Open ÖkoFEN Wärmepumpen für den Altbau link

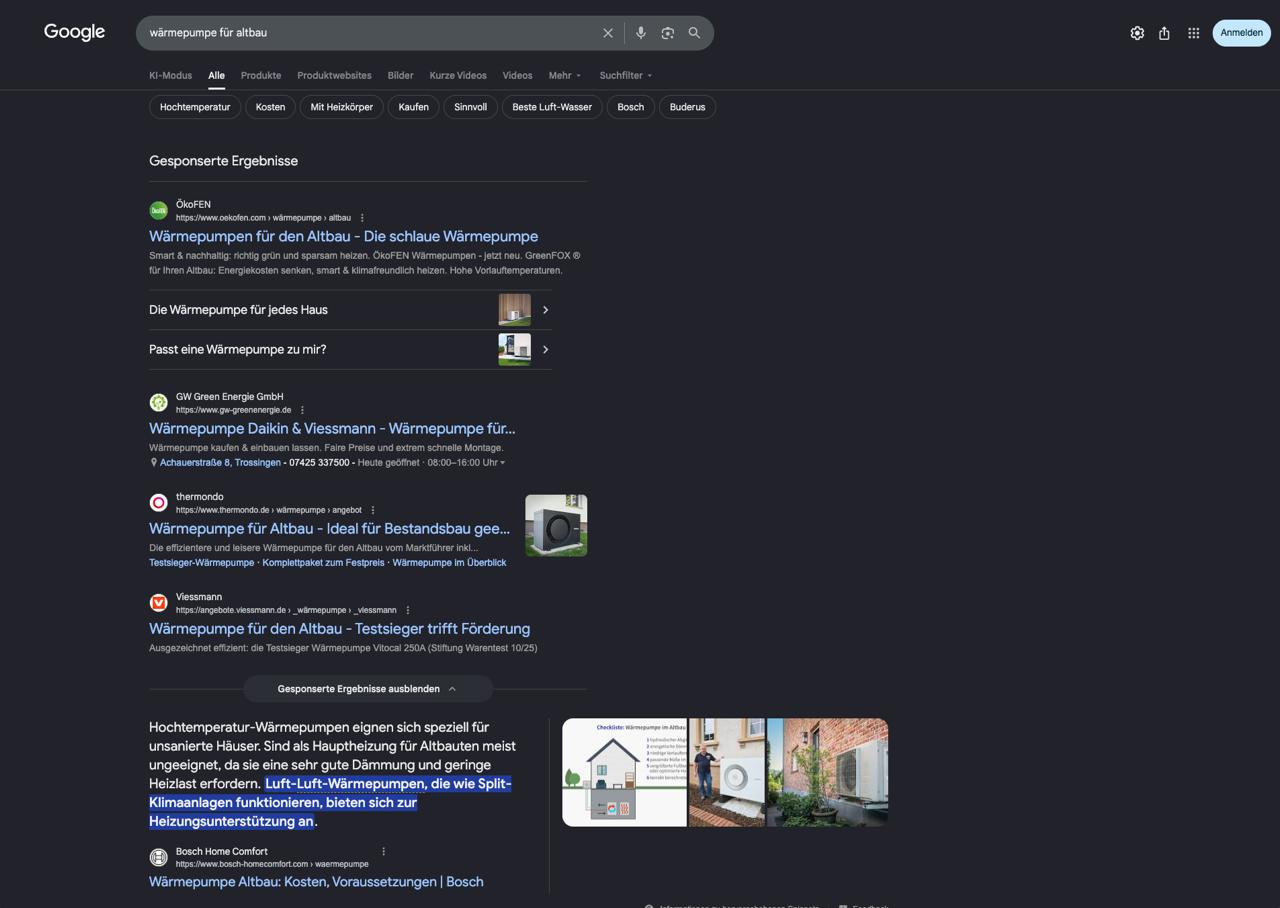point(343,237)
